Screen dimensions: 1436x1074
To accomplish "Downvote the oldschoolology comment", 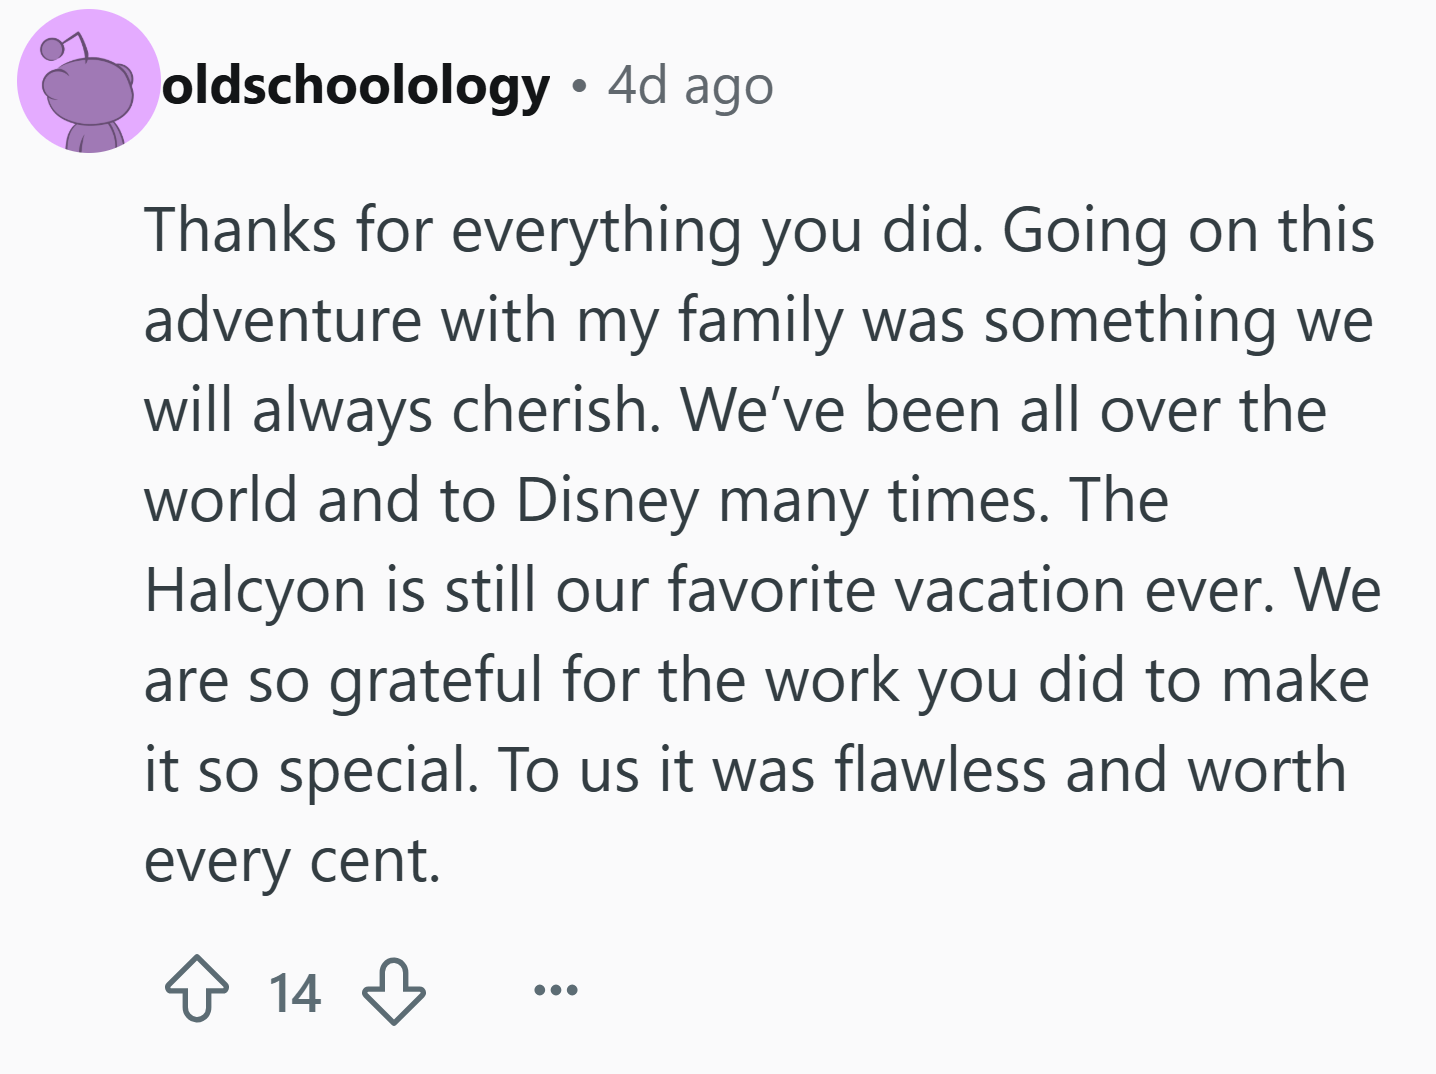I will [x=394, y=990].
